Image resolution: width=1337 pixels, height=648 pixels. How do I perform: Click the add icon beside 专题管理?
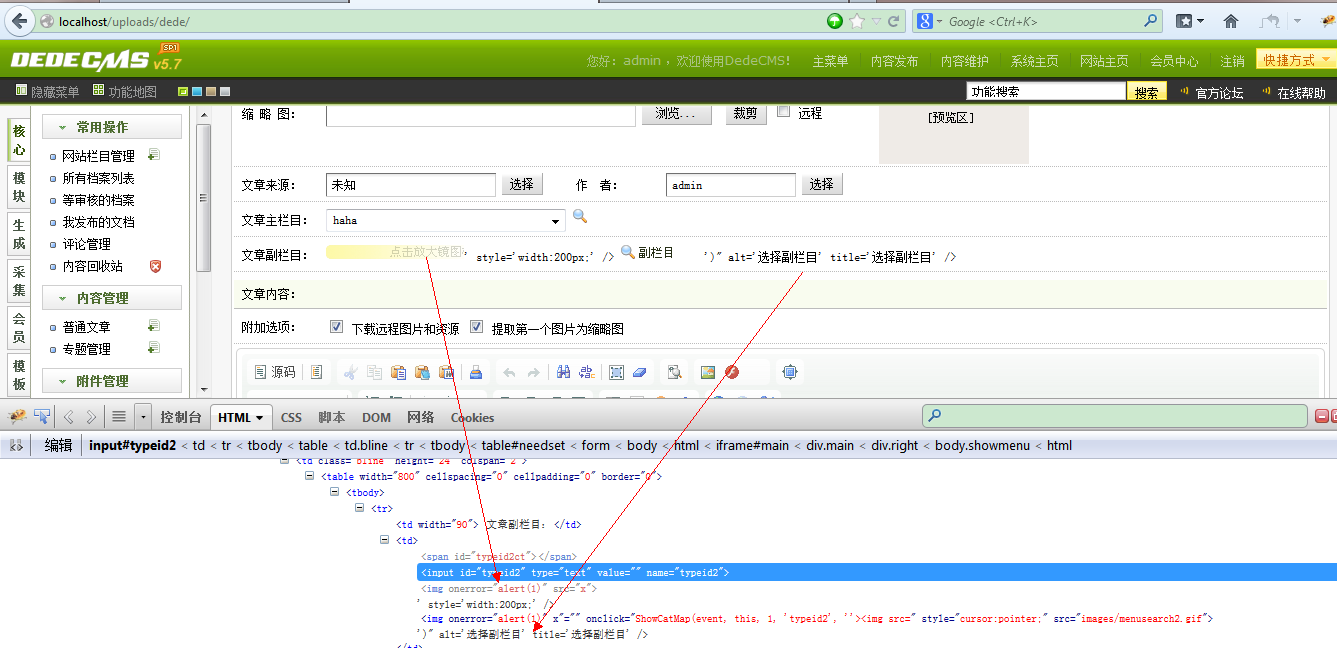coord(154,348)
